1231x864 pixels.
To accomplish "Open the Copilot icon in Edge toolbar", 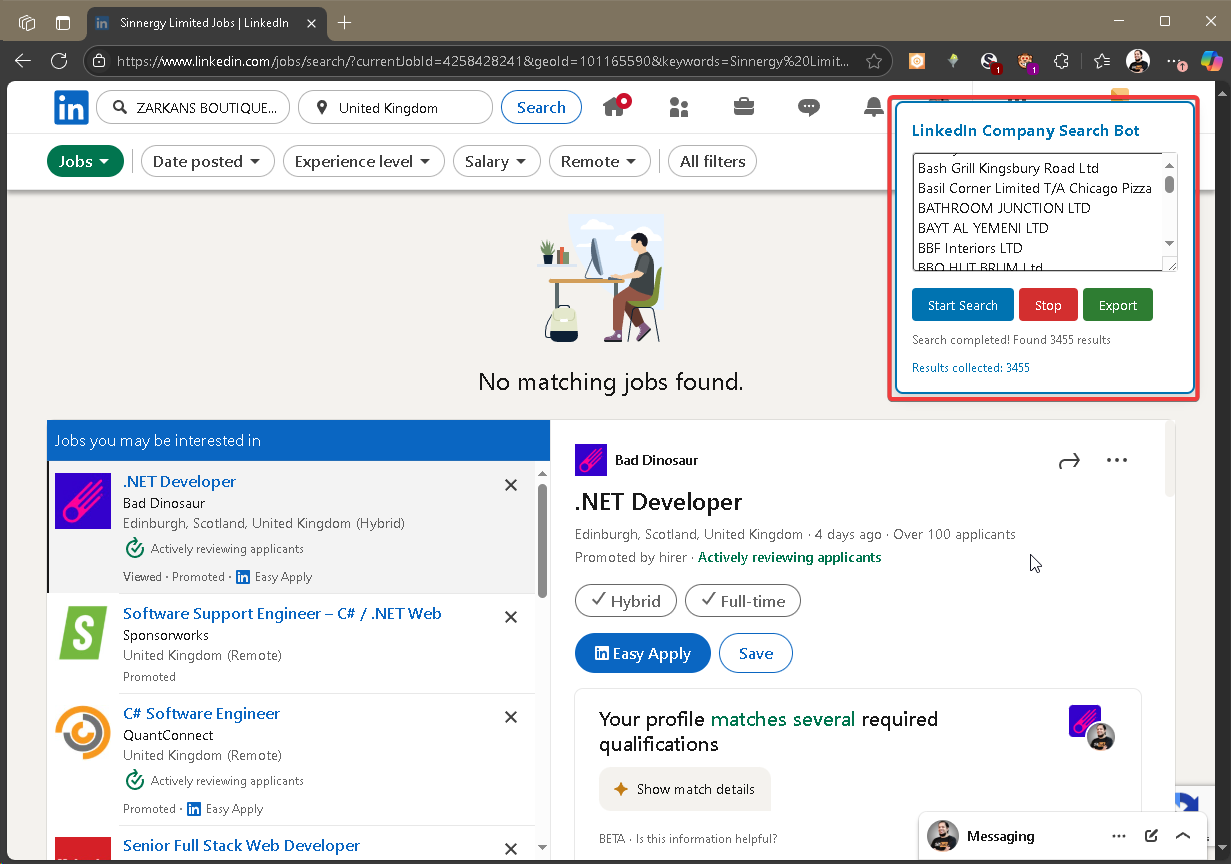I will tap(1211, 61).
